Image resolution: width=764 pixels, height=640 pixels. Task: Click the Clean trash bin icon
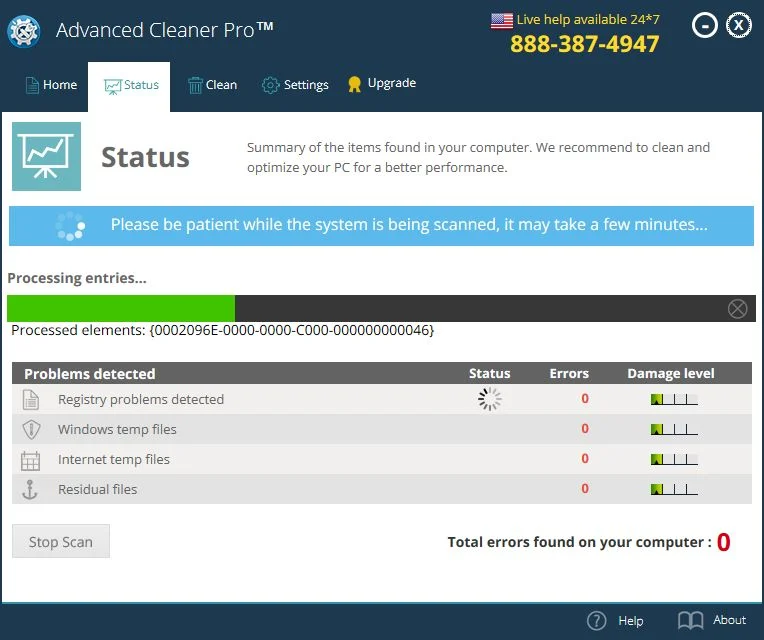coord(195,85)
